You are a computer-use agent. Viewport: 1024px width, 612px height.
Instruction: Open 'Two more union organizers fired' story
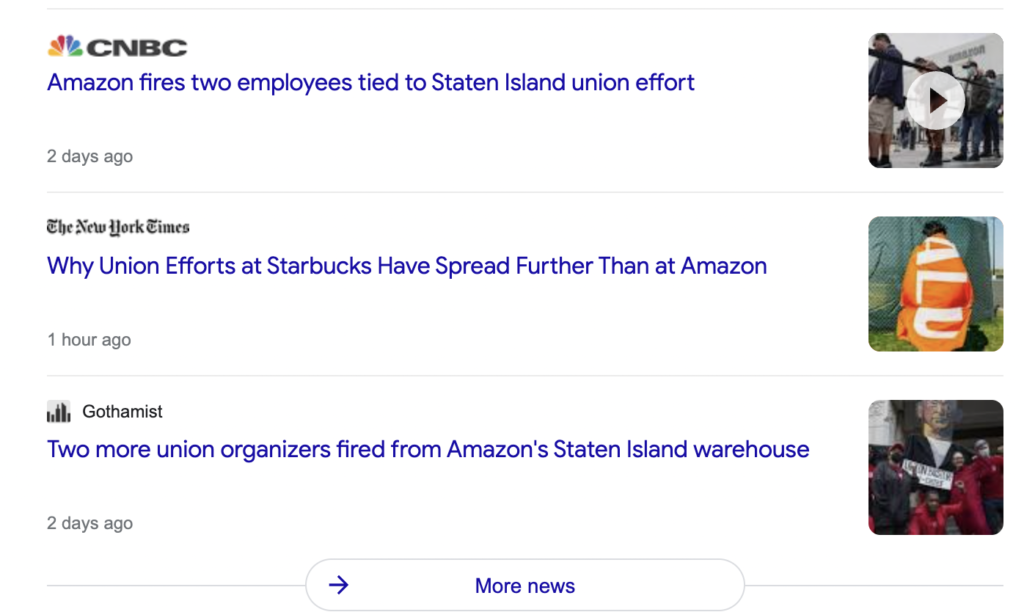[x=427, y=449]
